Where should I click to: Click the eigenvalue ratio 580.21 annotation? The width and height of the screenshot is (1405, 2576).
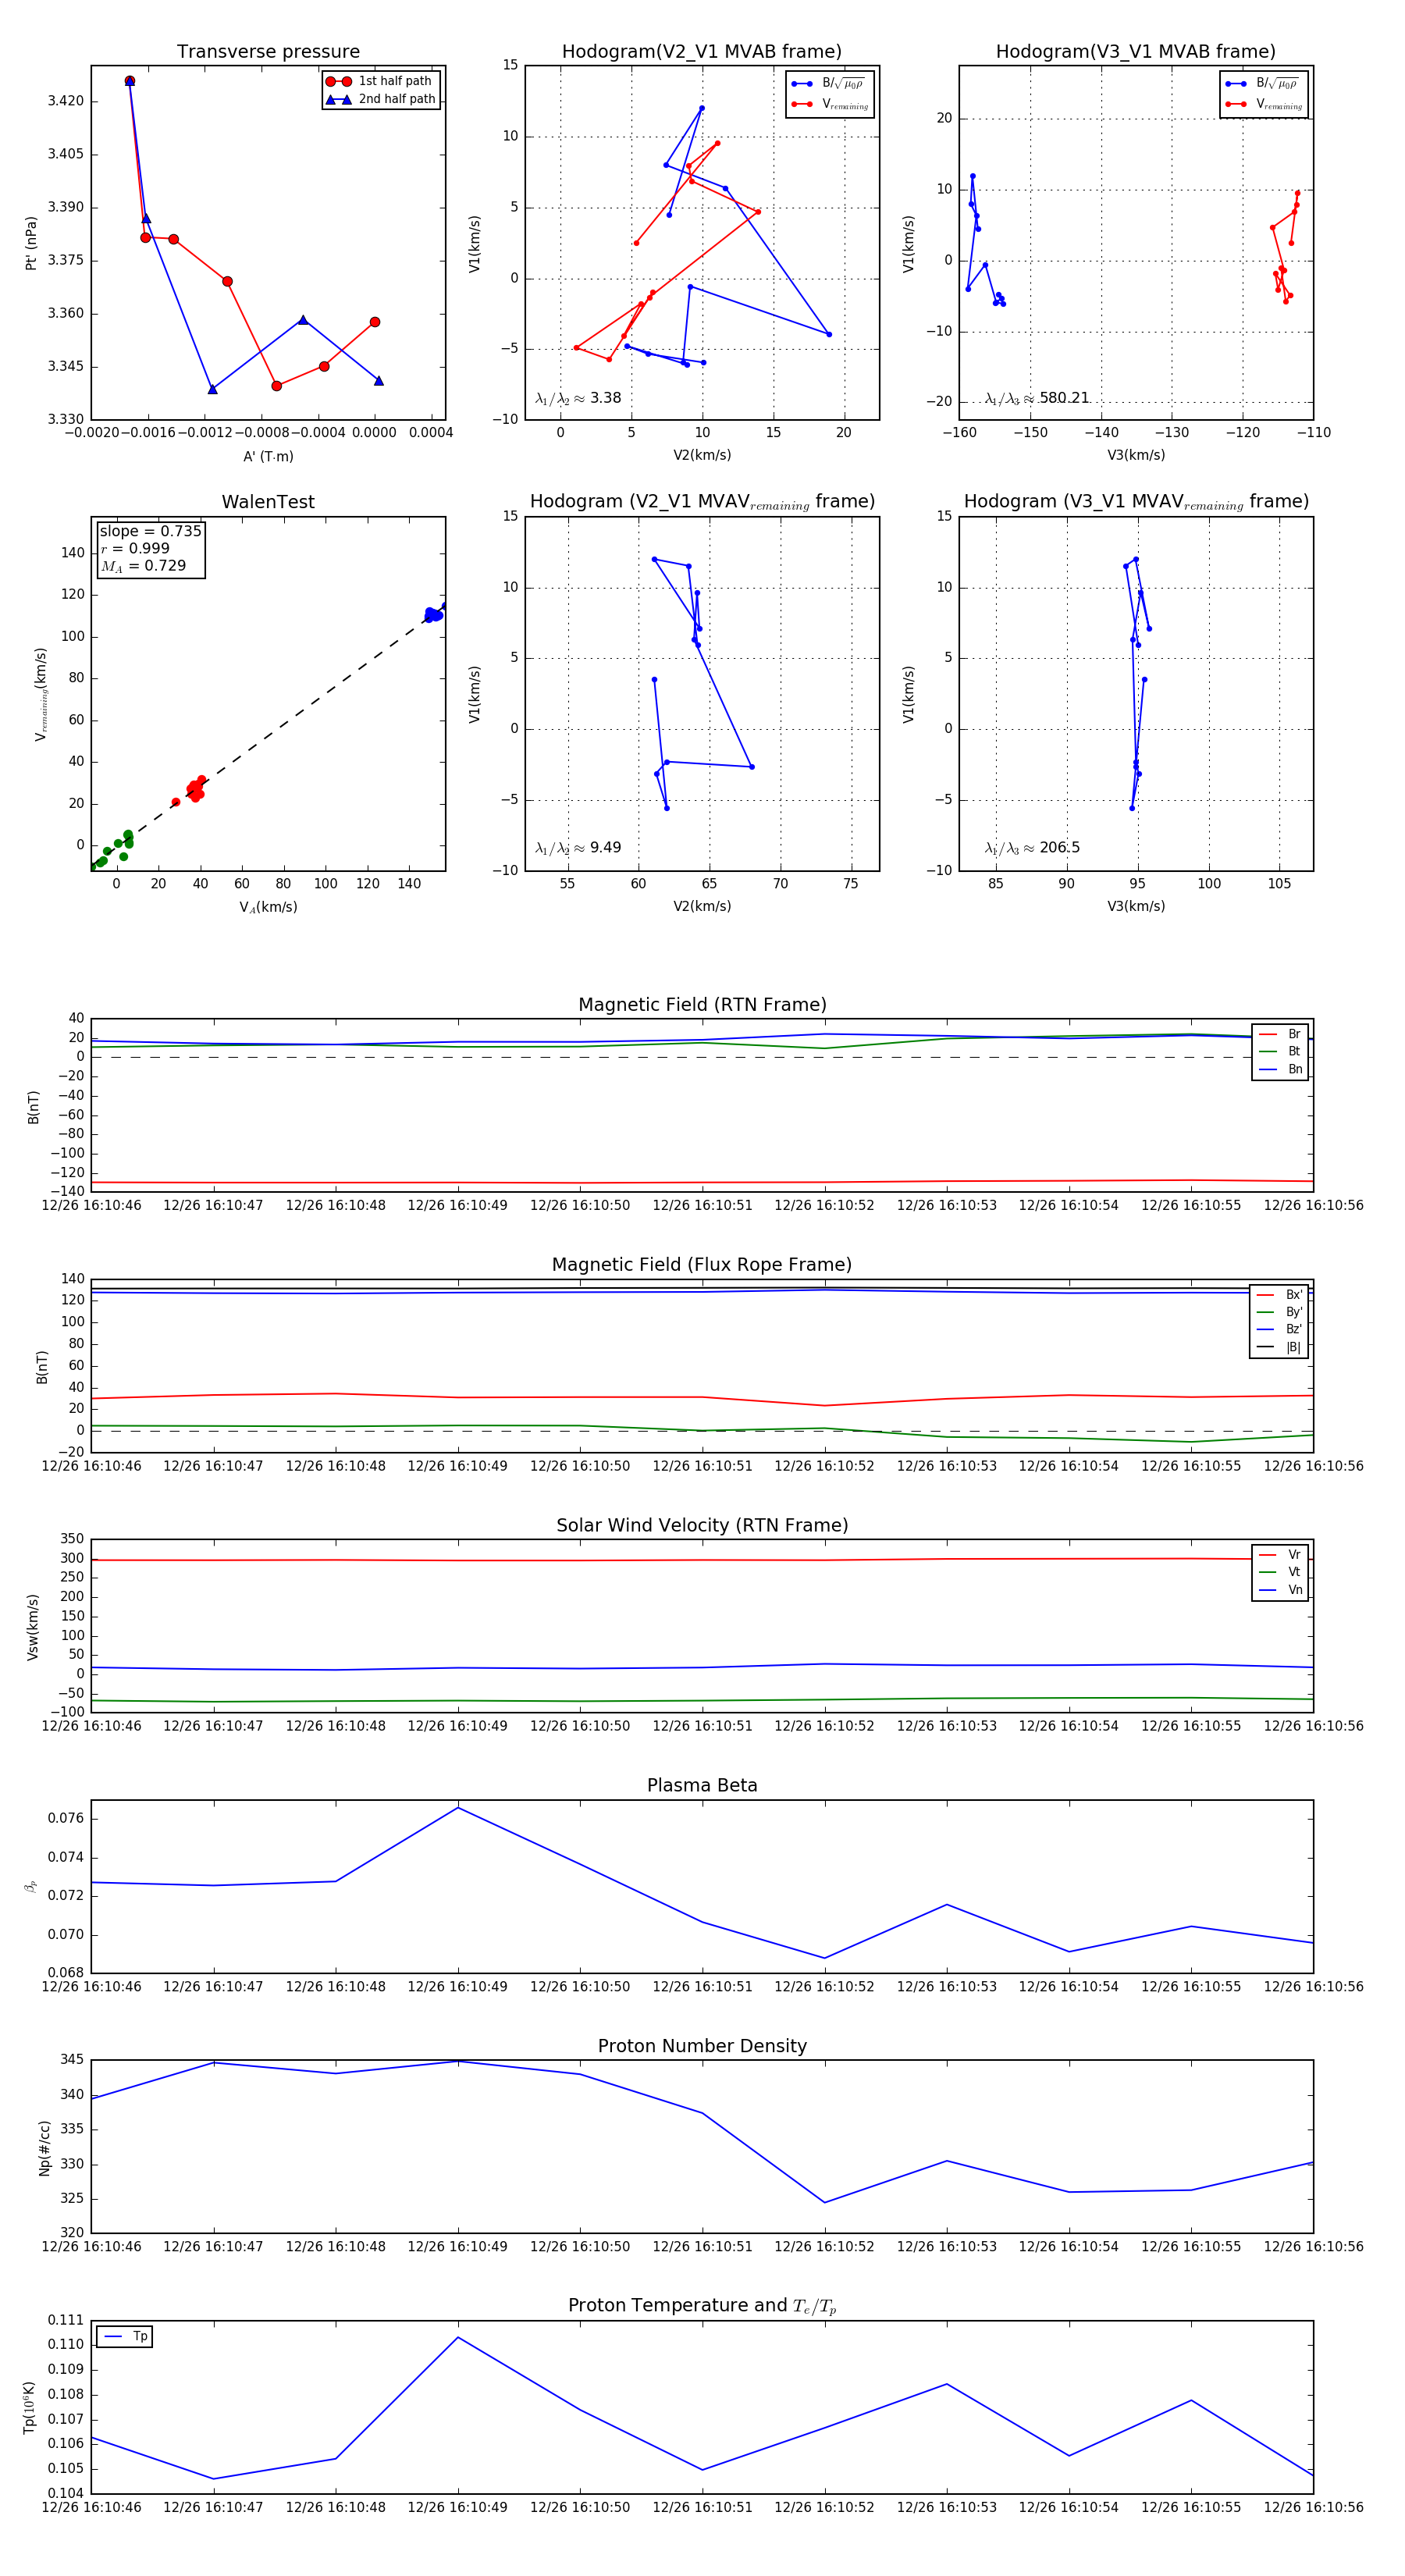[1037, 398]
